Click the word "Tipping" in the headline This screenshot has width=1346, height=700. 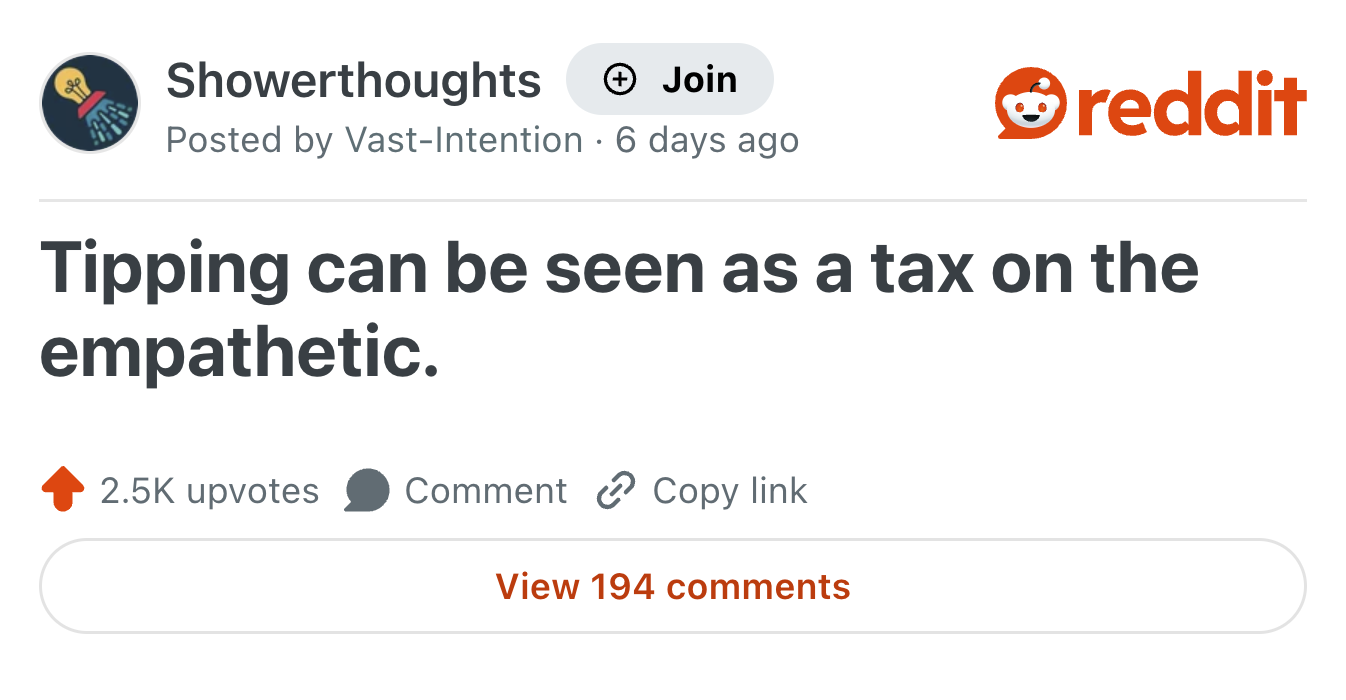[165, 270]
